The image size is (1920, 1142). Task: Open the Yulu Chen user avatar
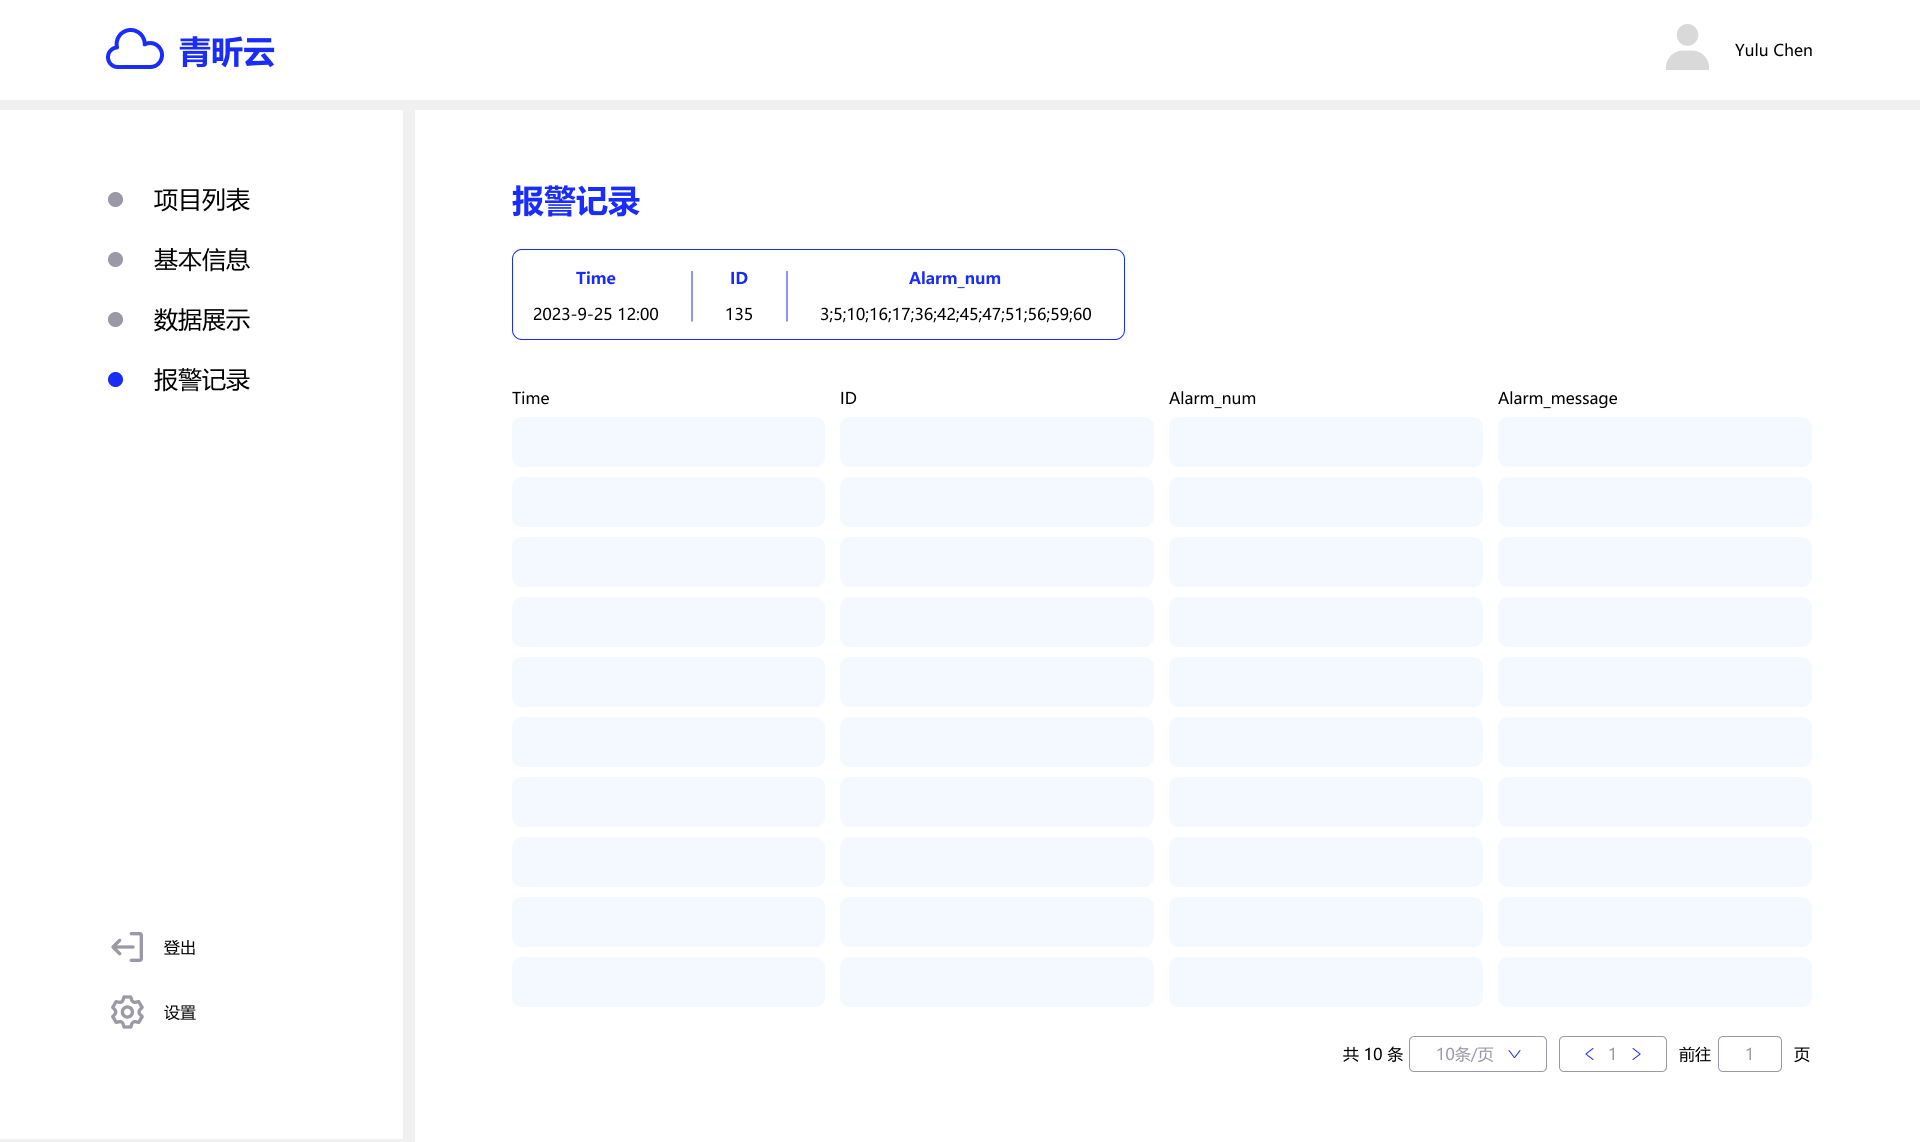pyautogui.click(x=1687, y=48)
